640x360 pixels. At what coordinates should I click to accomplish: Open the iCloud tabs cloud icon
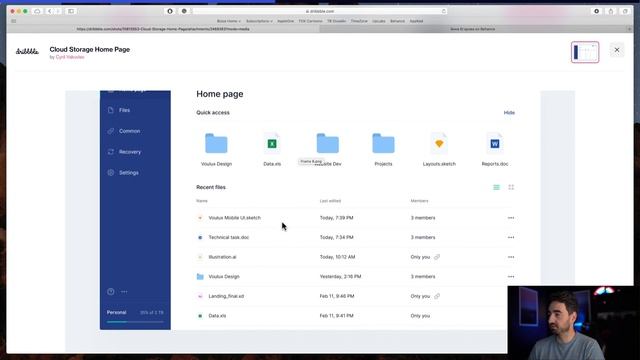(37, 11)
